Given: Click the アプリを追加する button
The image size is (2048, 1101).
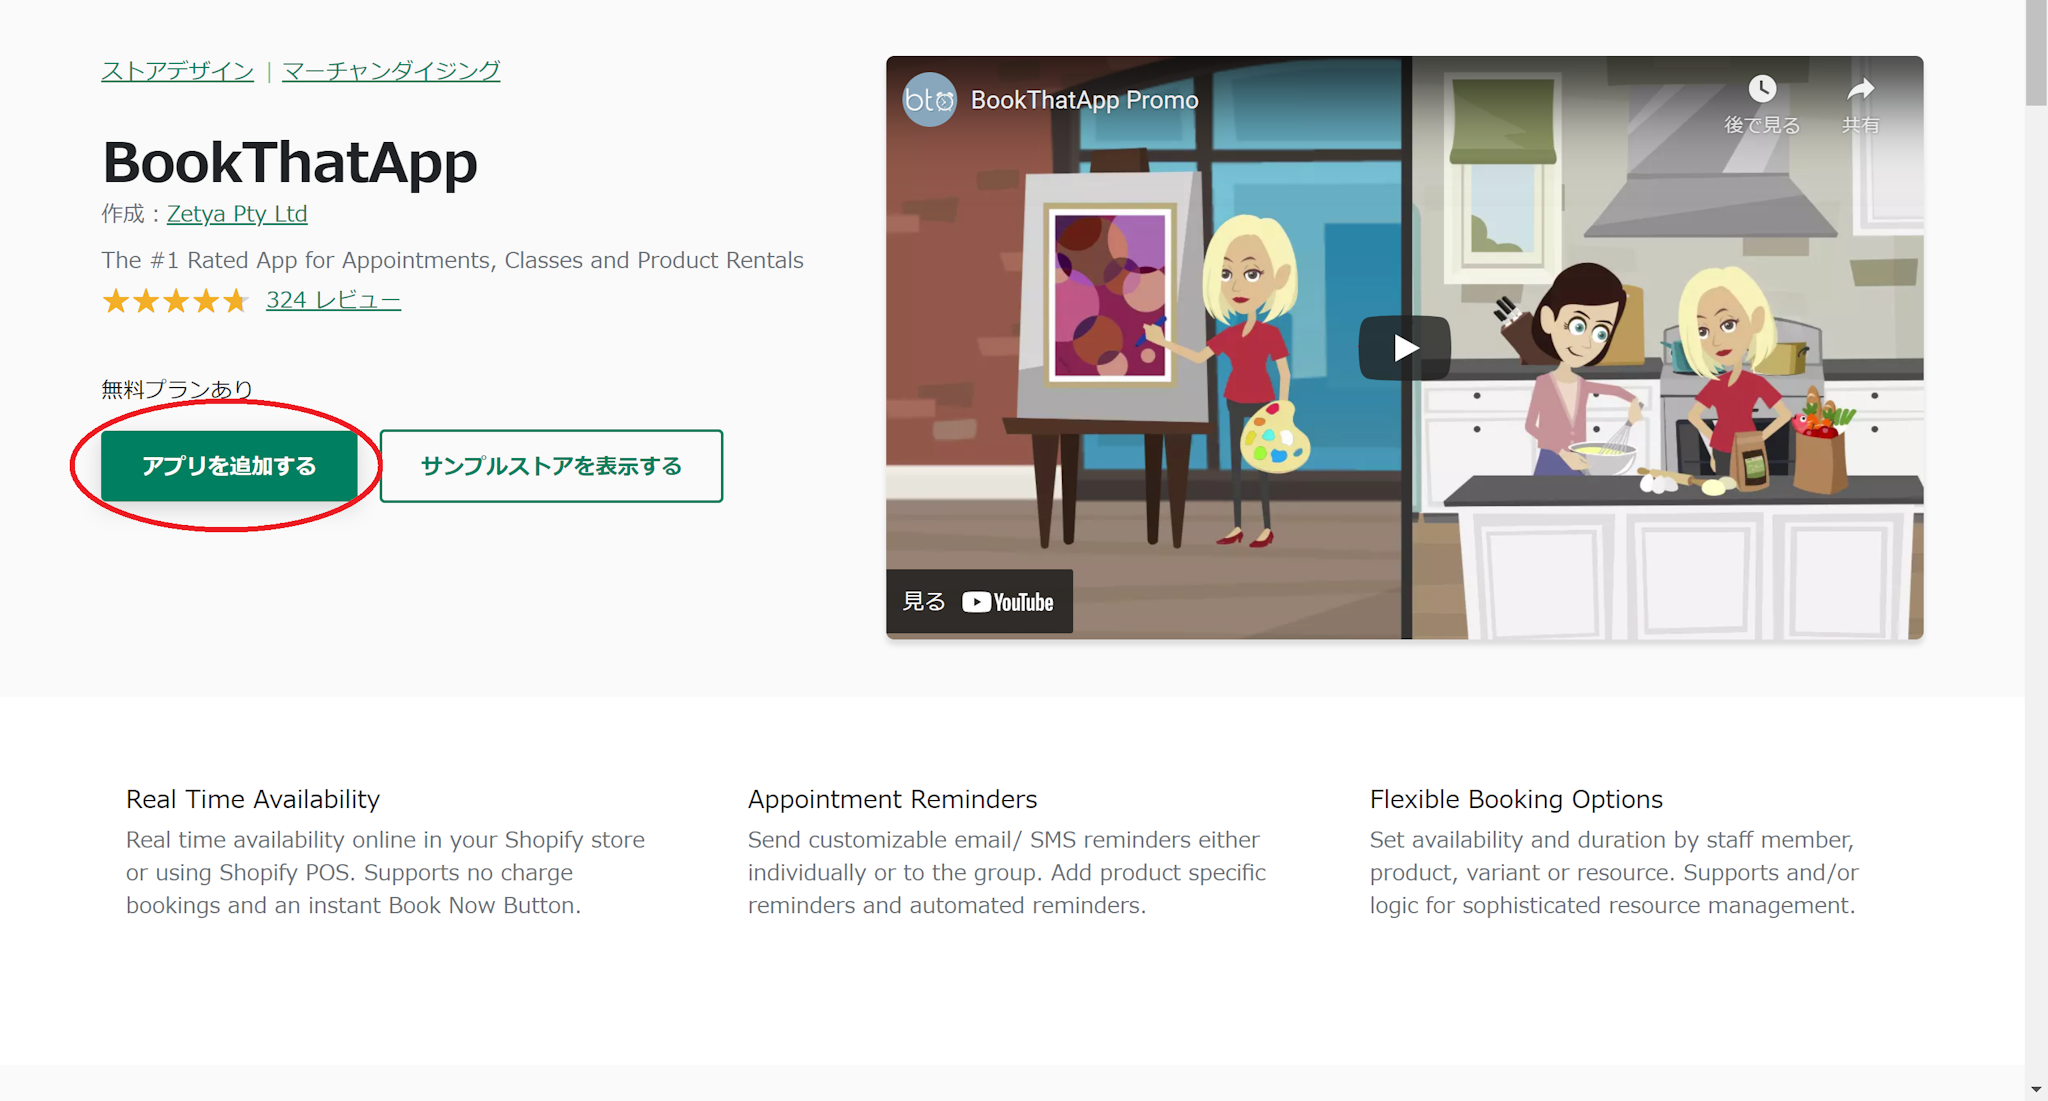Looking at the screenshot, I should point(229,466).
